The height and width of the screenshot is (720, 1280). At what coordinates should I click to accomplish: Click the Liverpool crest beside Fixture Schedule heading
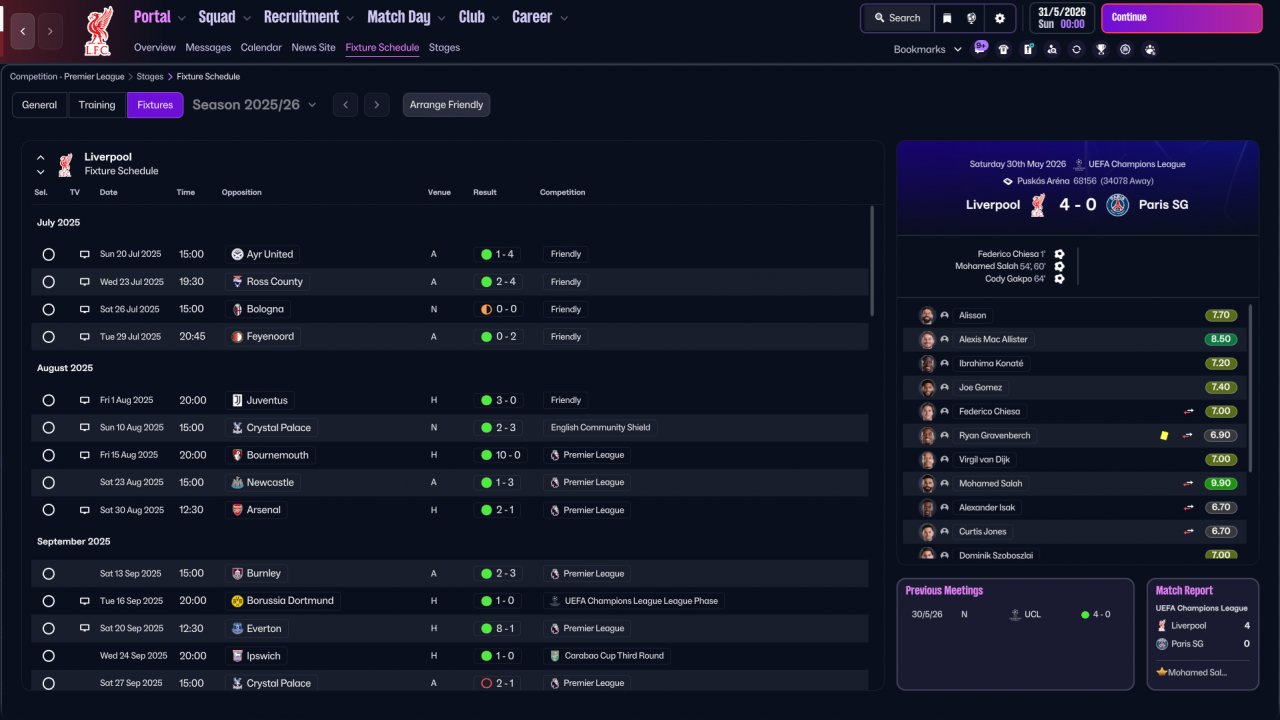(65, 164)
